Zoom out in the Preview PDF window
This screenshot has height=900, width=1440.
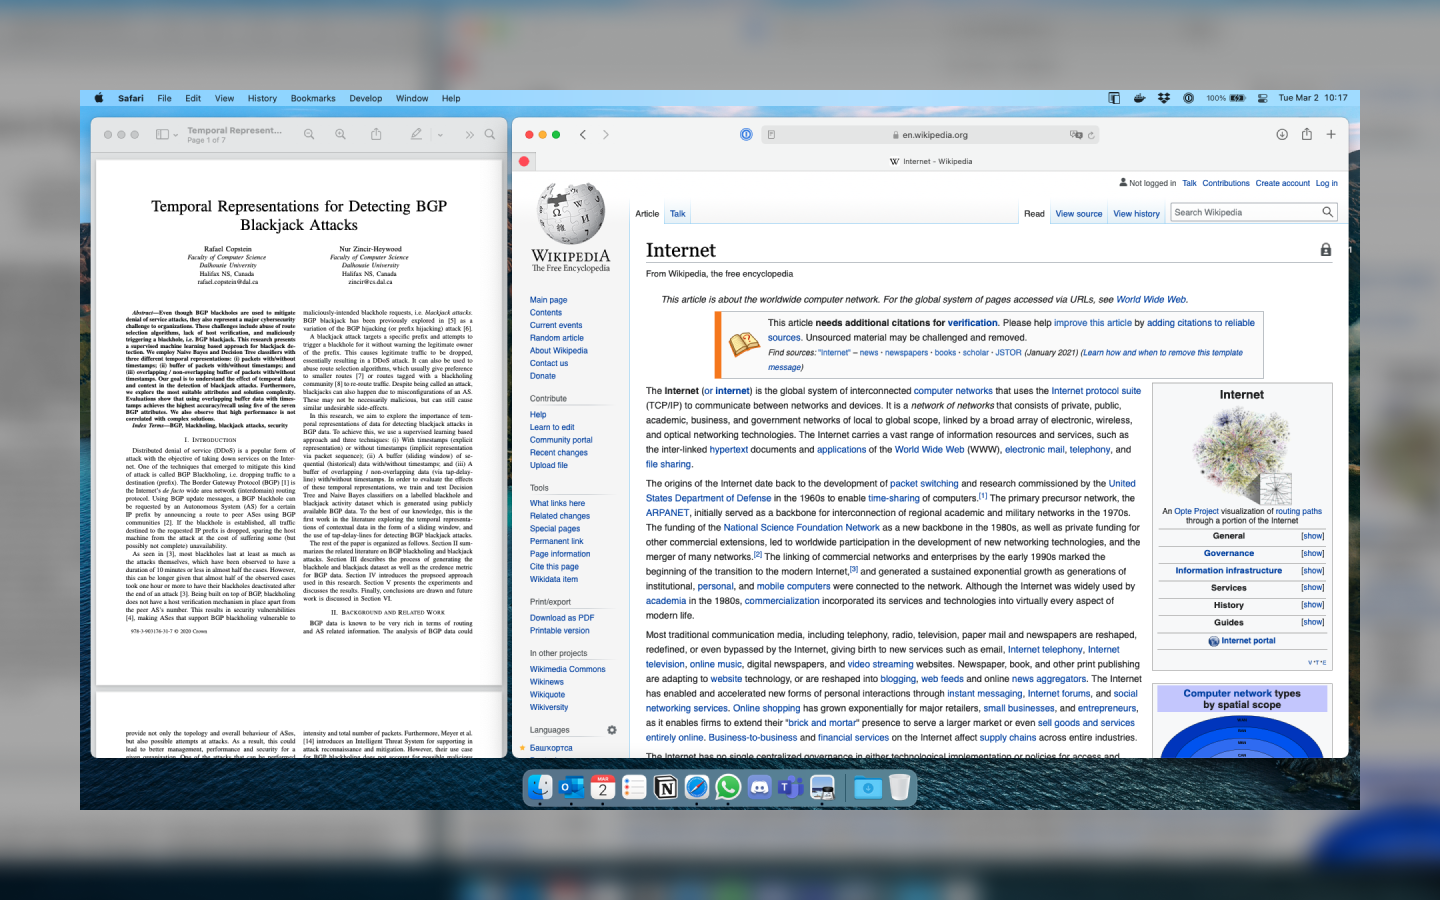(309, 134)
